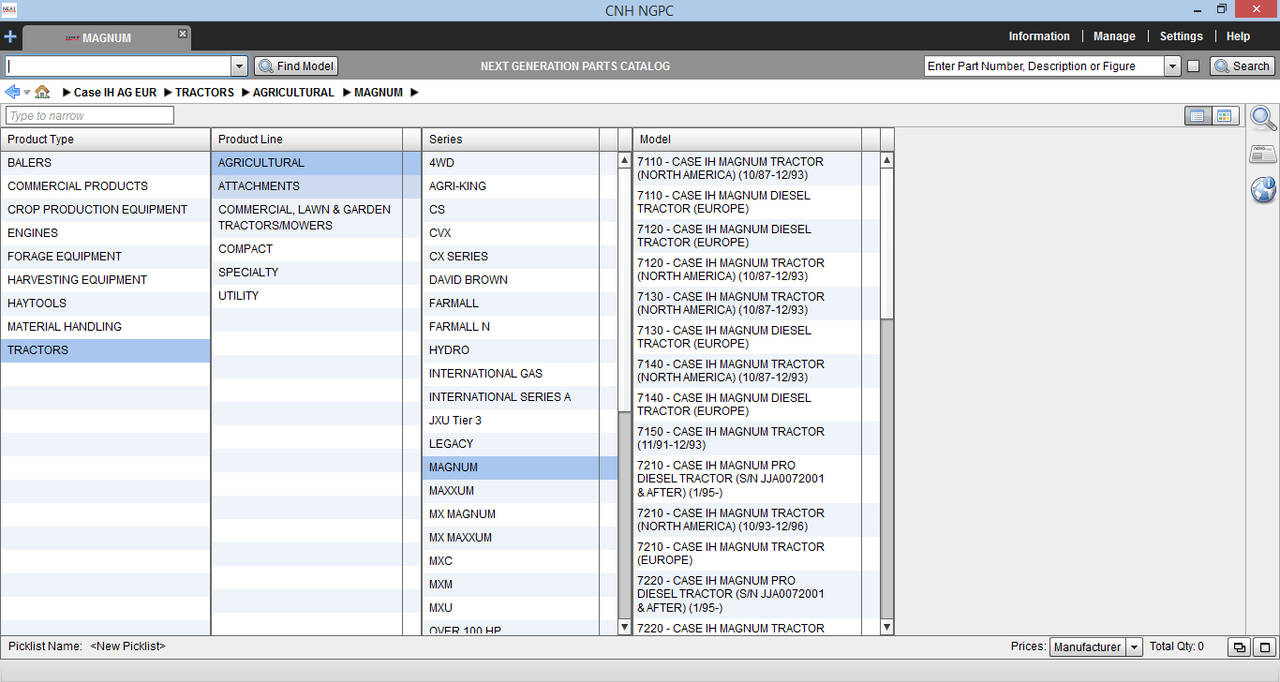The height and width of the screenshot is (682, 1280).
Task: Click the Find Model button
Action: coord(296,66)
